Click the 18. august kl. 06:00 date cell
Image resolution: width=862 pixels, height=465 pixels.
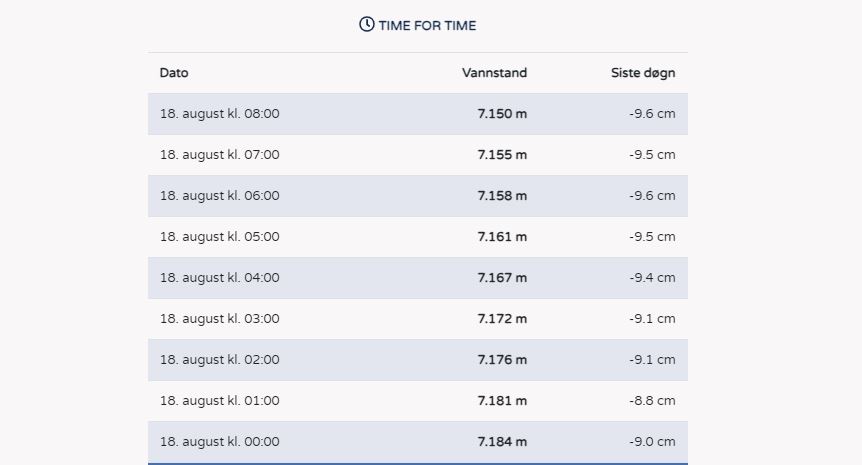tap(219, 196)
